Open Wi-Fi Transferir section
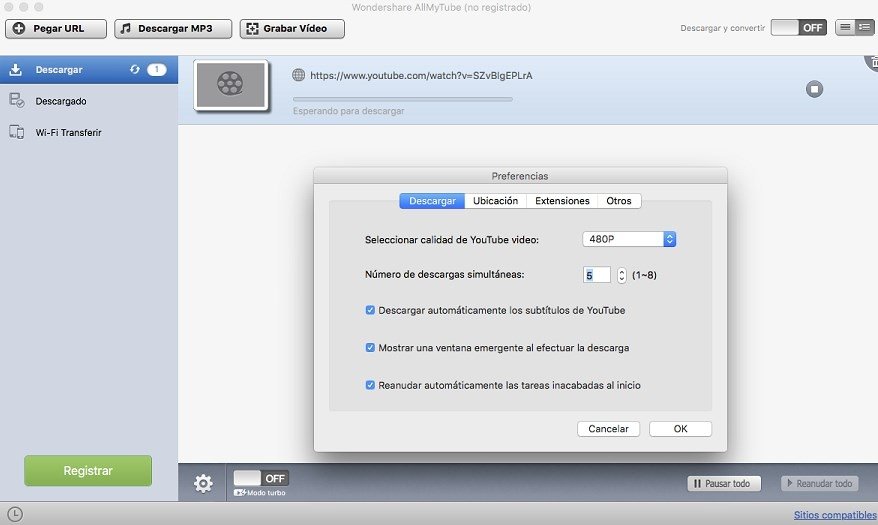 [x=89, y=133]
